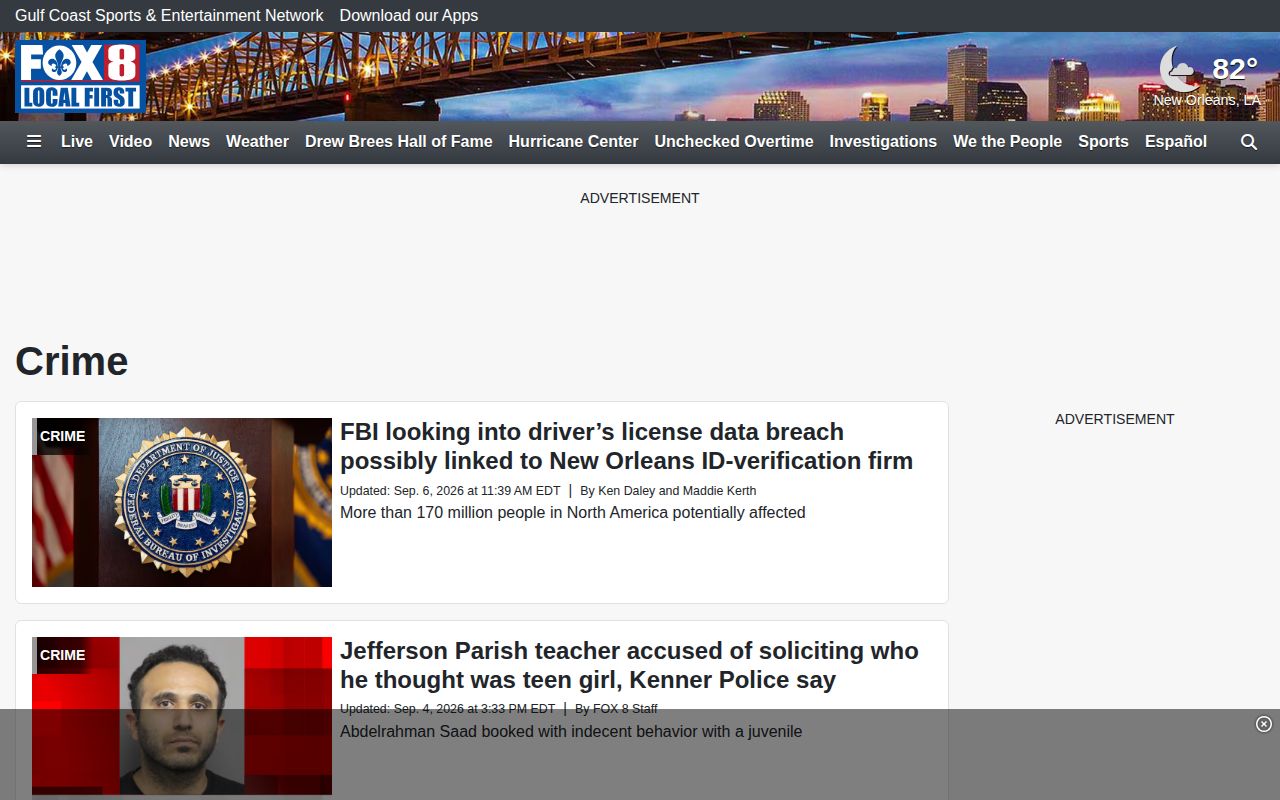This screenshot has height=800, width=1280.
Task: Close the bottom overlay banner
Action: coord(1264,724)
